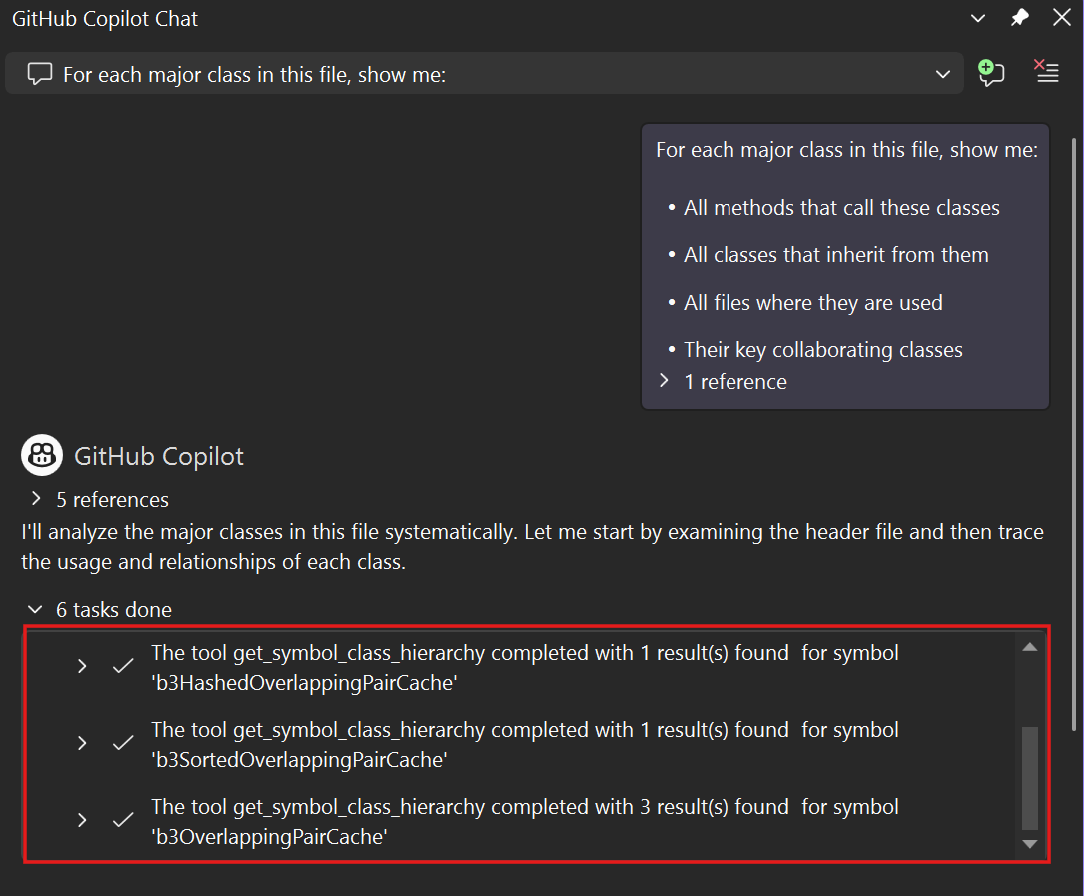This screenshot has height=896, width=1084.
Task: Click the checkmark beside b3SortedOverlappingPairCache task
Action: [x=122, y=743]
